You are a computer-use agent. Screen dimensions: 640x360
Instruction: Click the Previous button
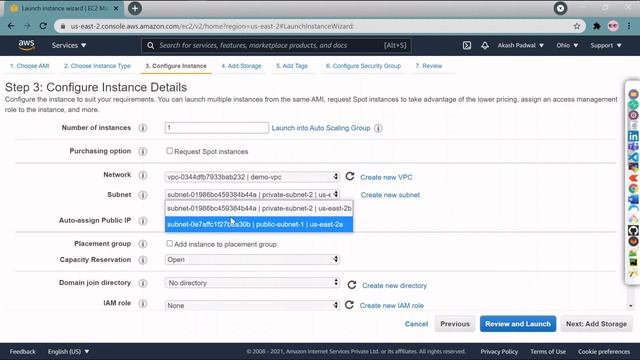pyautogui.click(x=455, y=324)
